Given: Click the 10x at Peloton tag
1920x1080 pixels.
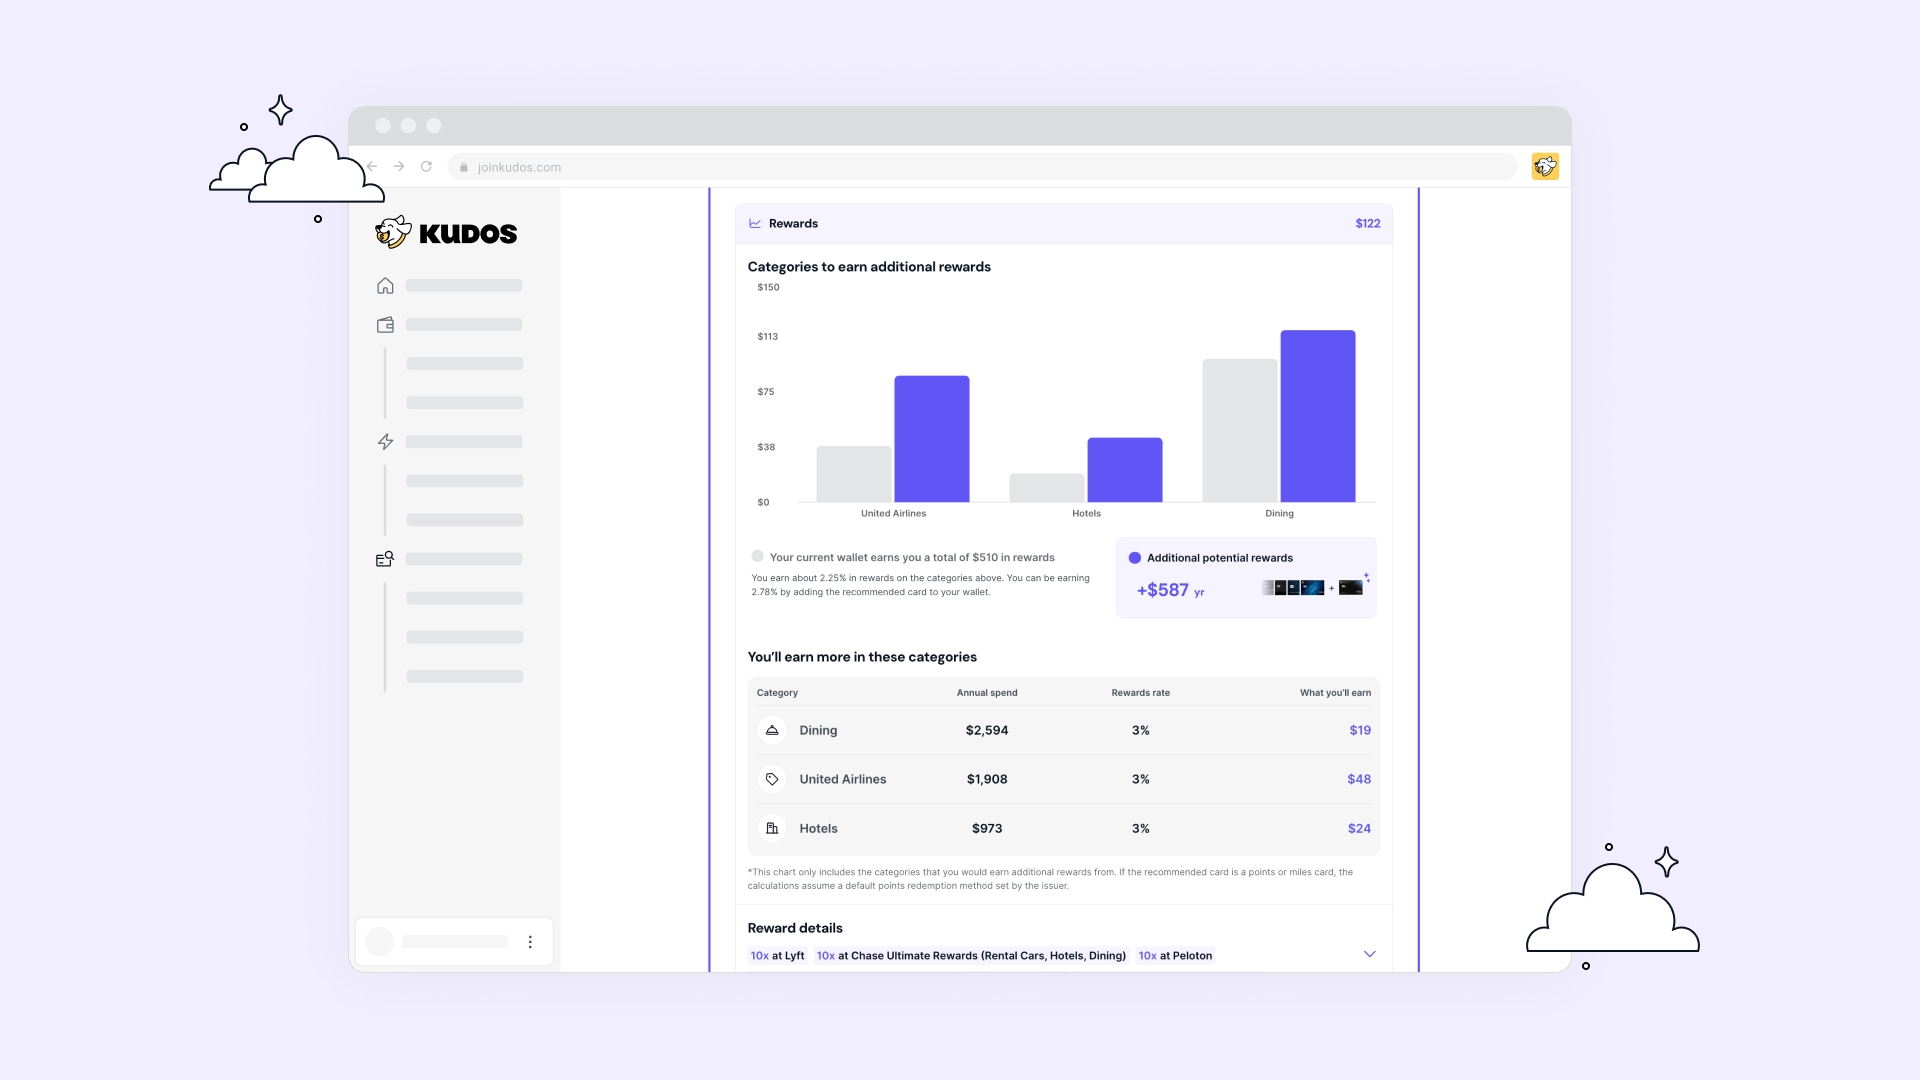Looking at the screenshot, I should [x=1175, y=956].
